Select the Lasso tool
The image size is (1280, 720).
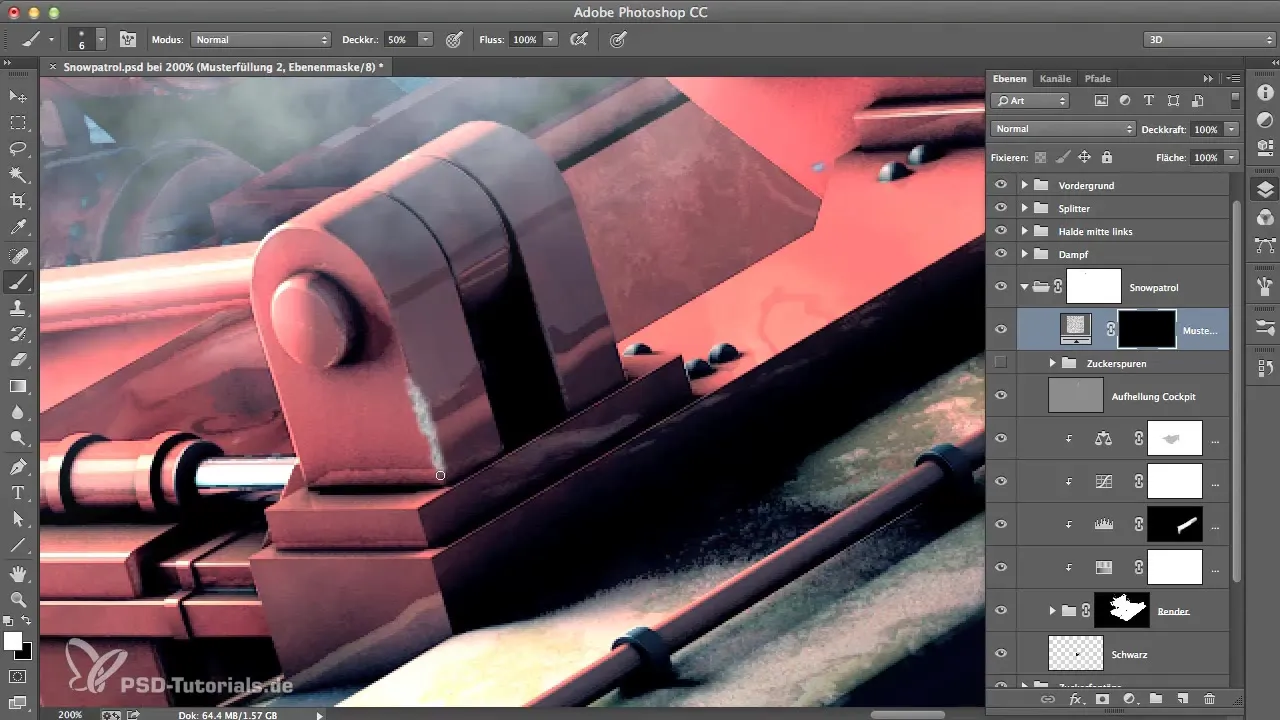point(18,149)
